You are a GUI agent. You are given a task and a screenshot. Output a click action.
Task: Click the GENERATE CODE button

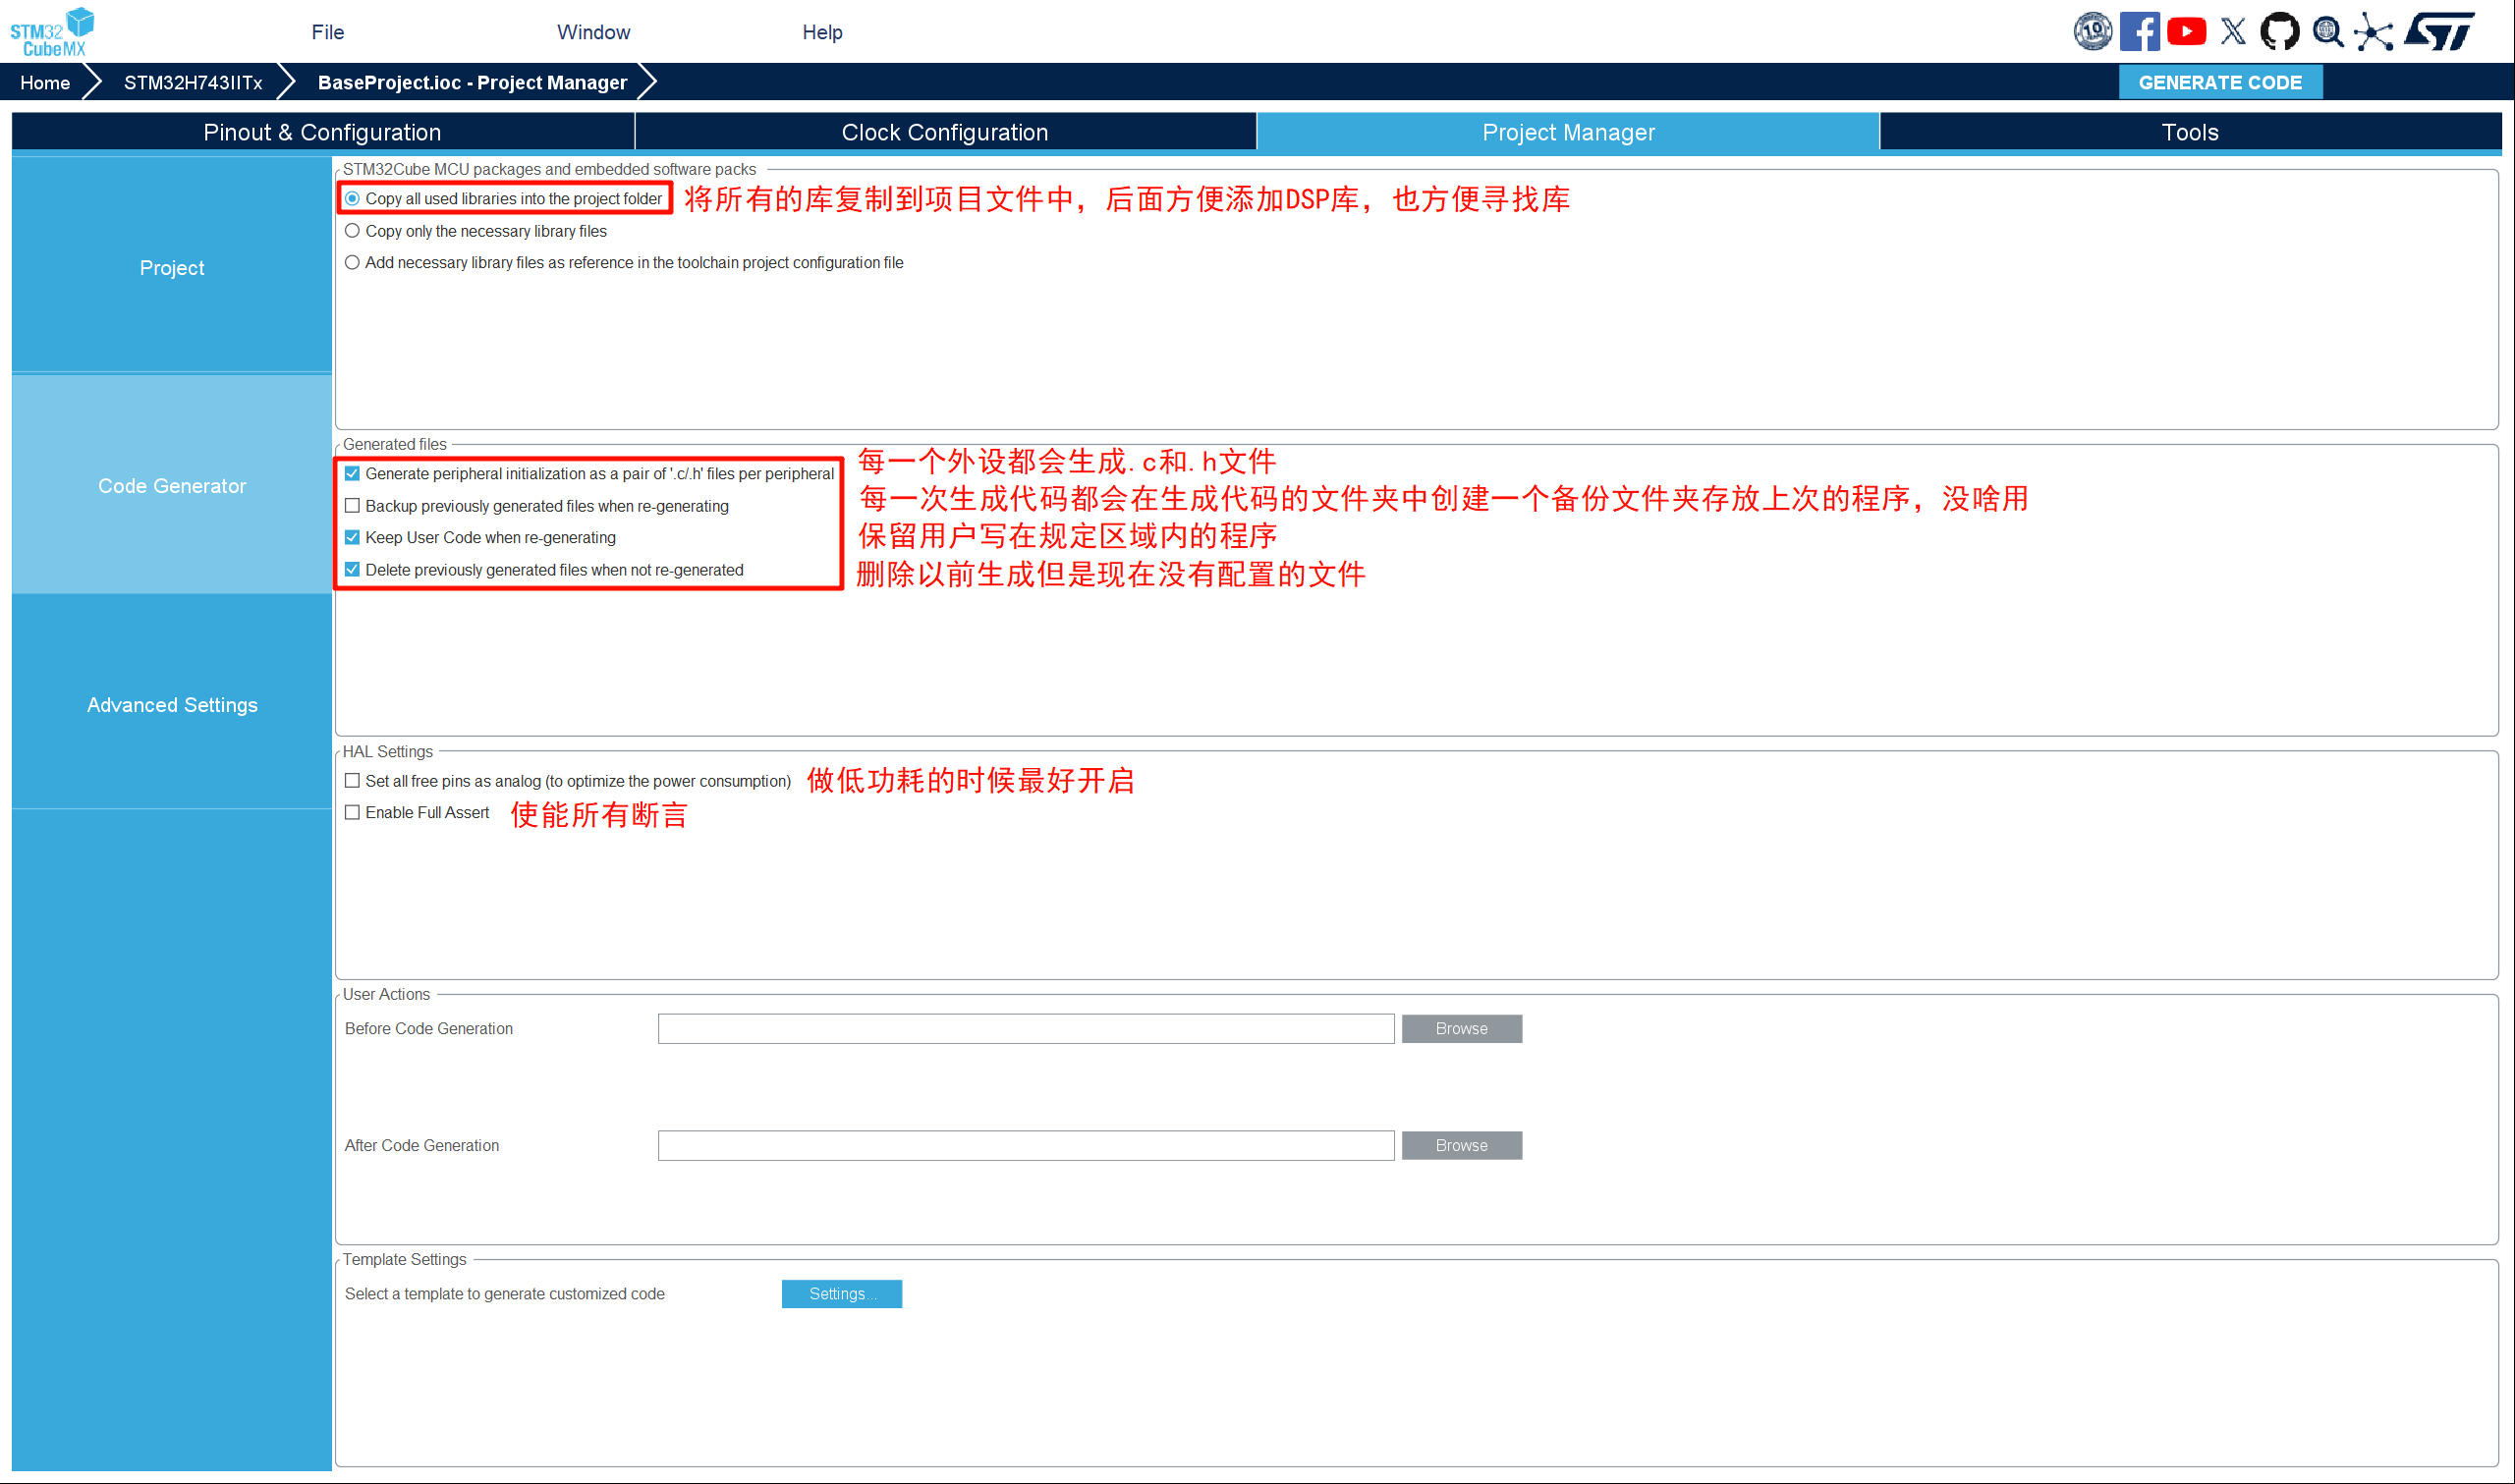pos(2219,82)
